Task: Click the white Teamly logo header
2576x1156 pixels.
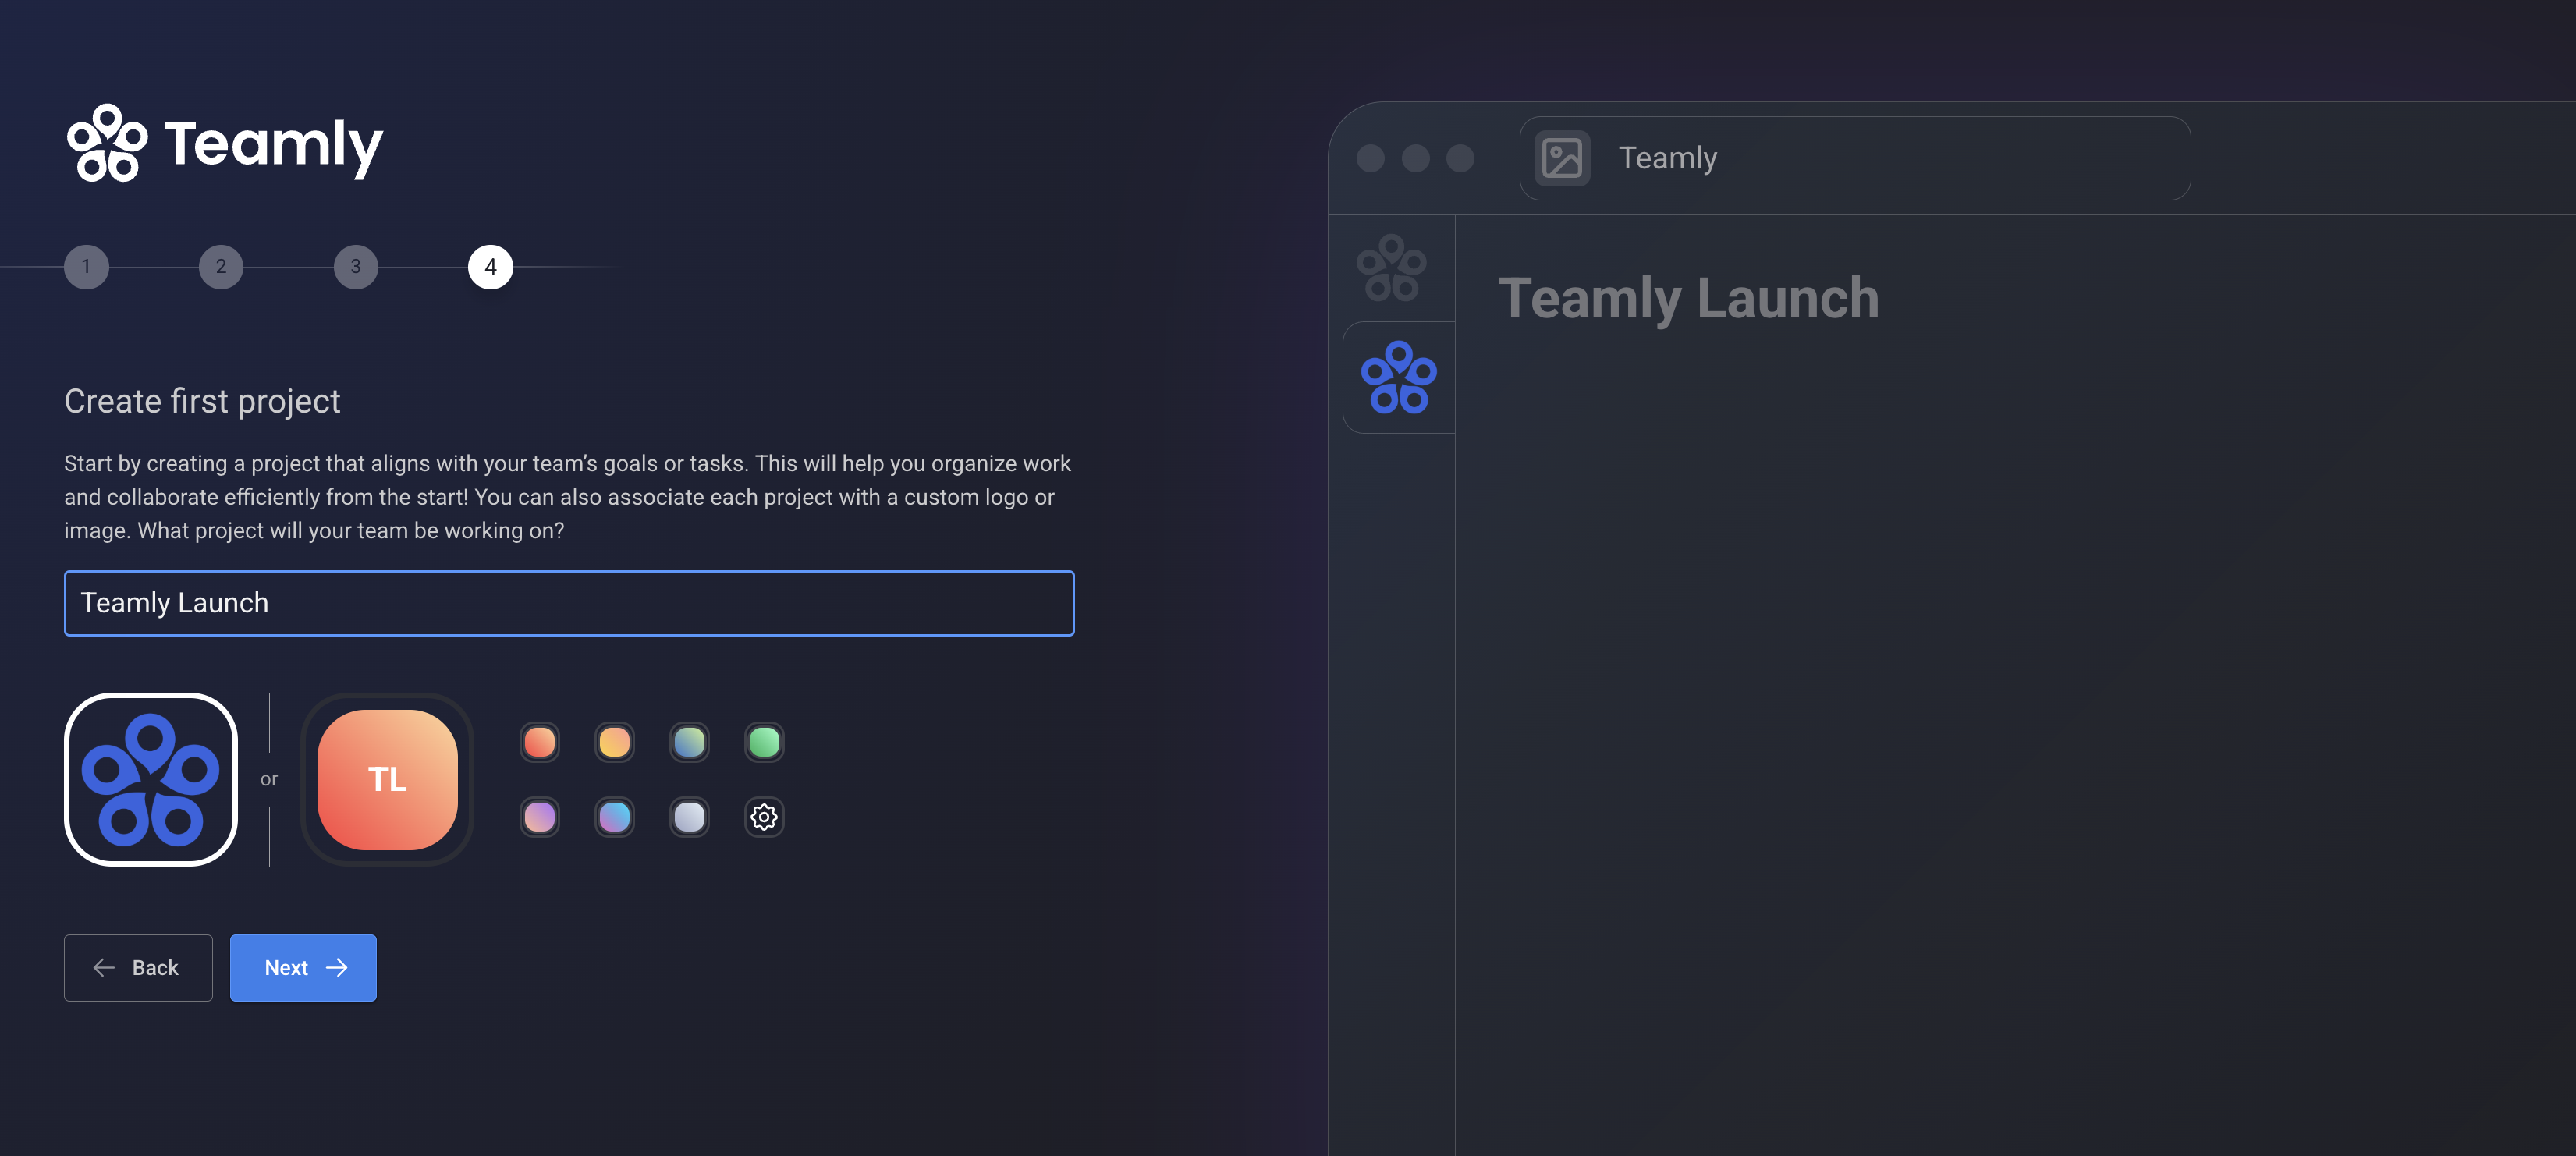Action: coord(224,144)
